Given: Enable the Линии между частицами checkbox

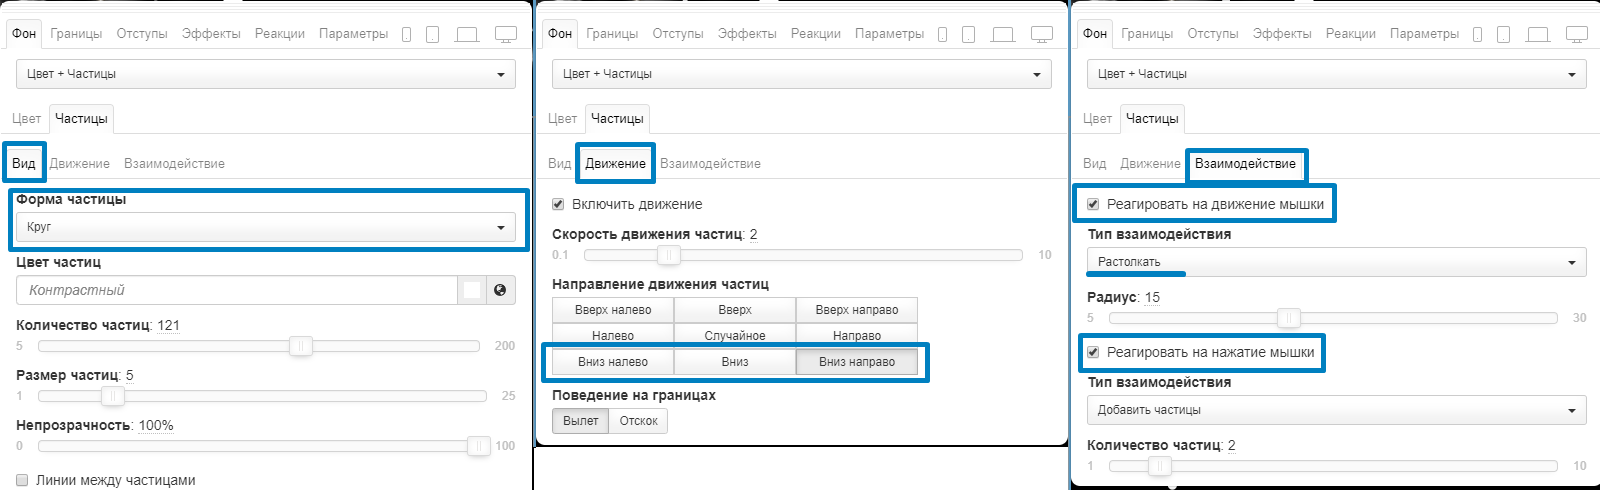Looking at the screenshot, I should tap(22, 480).
